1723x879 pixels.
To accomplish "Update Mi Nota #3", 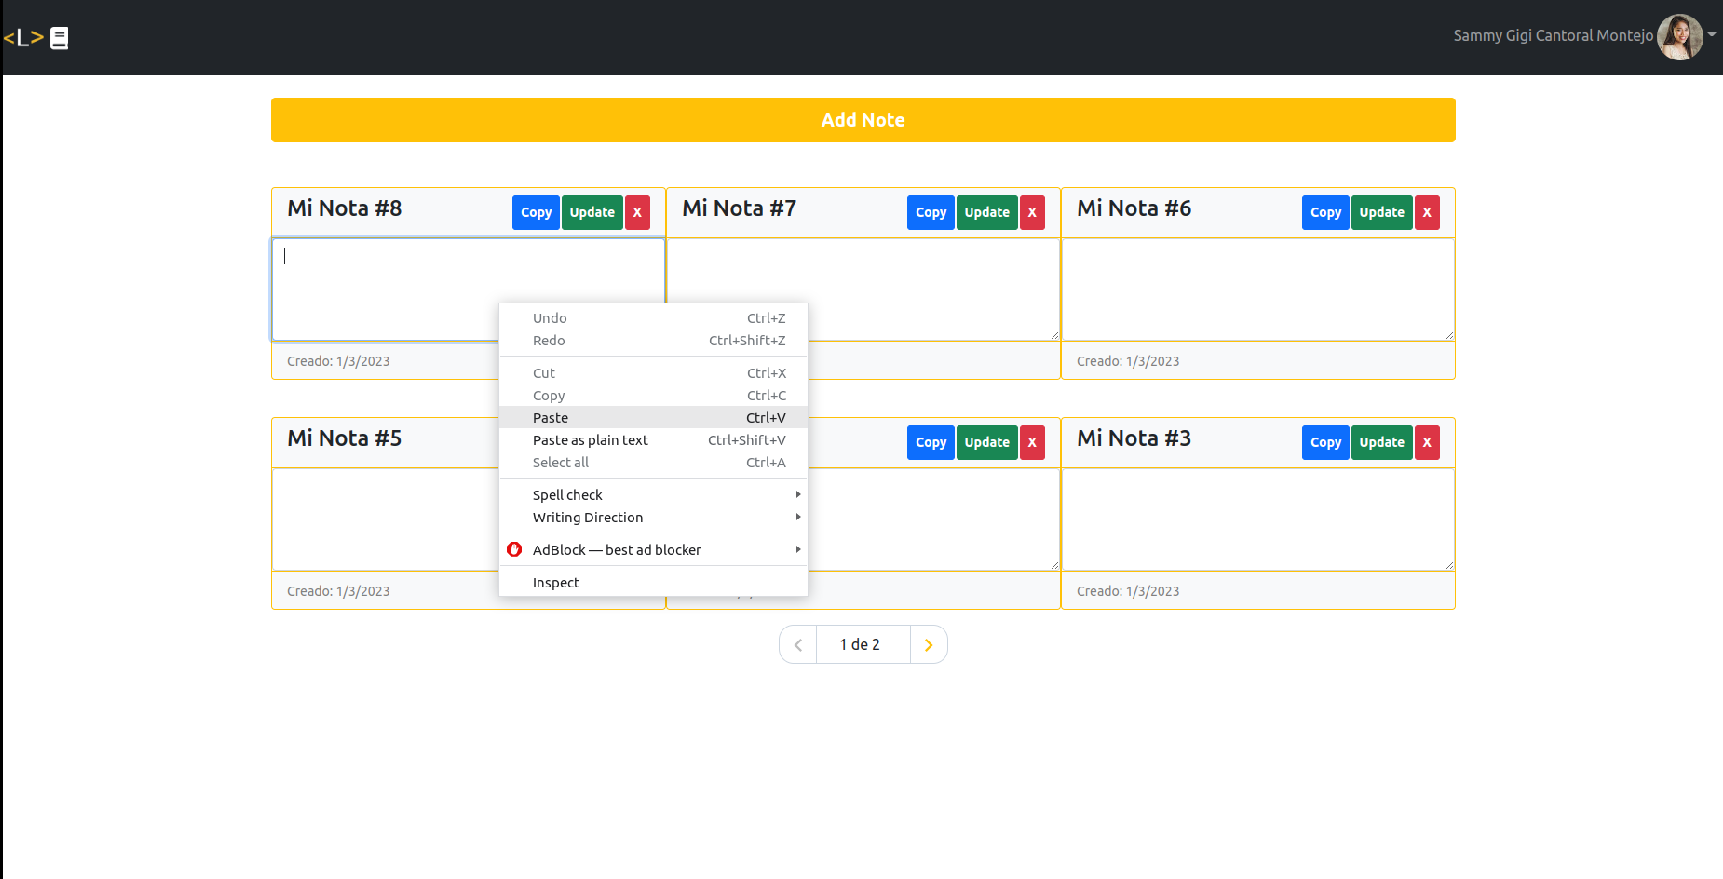I will click(1382, 442).
